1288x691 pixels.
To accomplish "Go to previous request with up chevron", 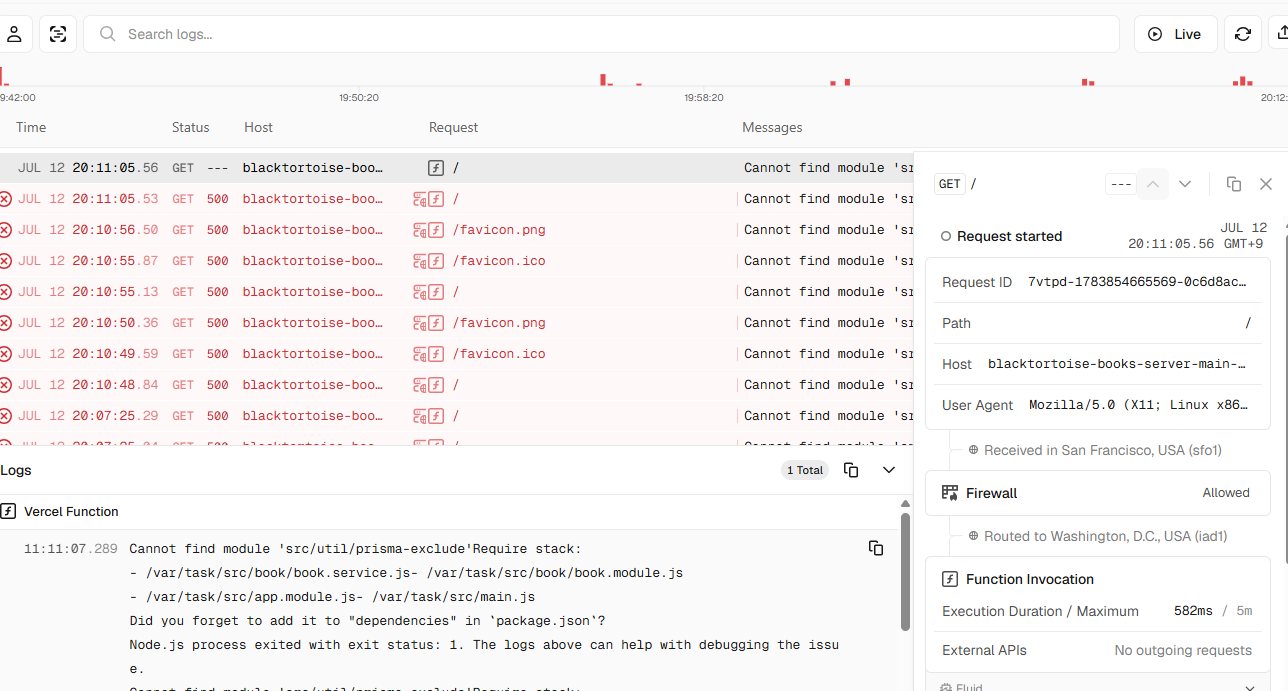I will click(x=1153, y=184).
